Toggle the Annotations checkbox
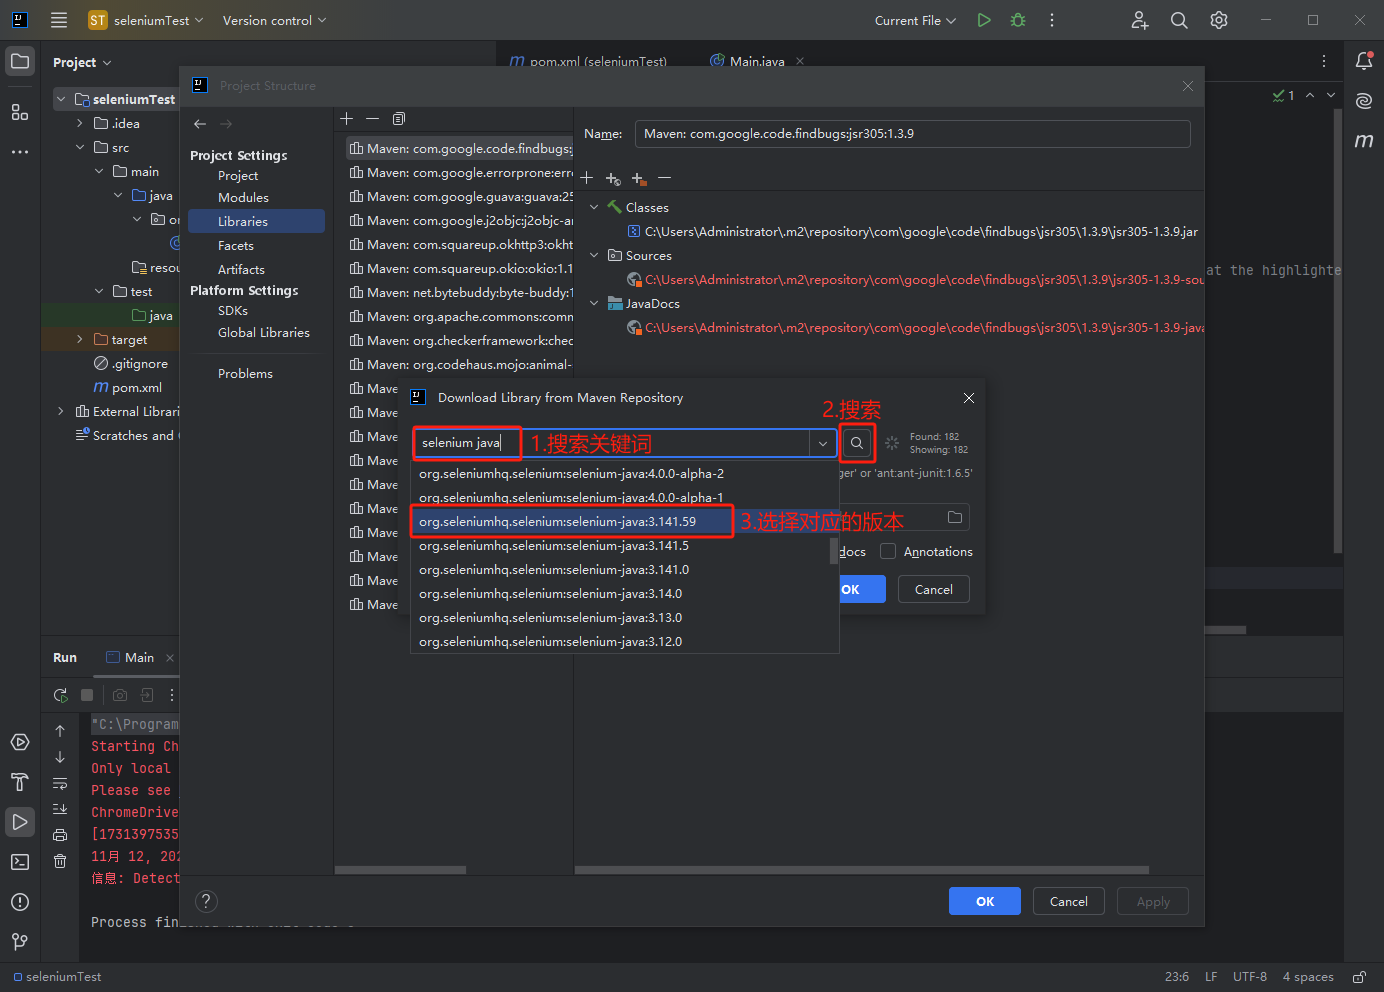The height and width of the screenshot is (992, 1384). tap(888, 552)
